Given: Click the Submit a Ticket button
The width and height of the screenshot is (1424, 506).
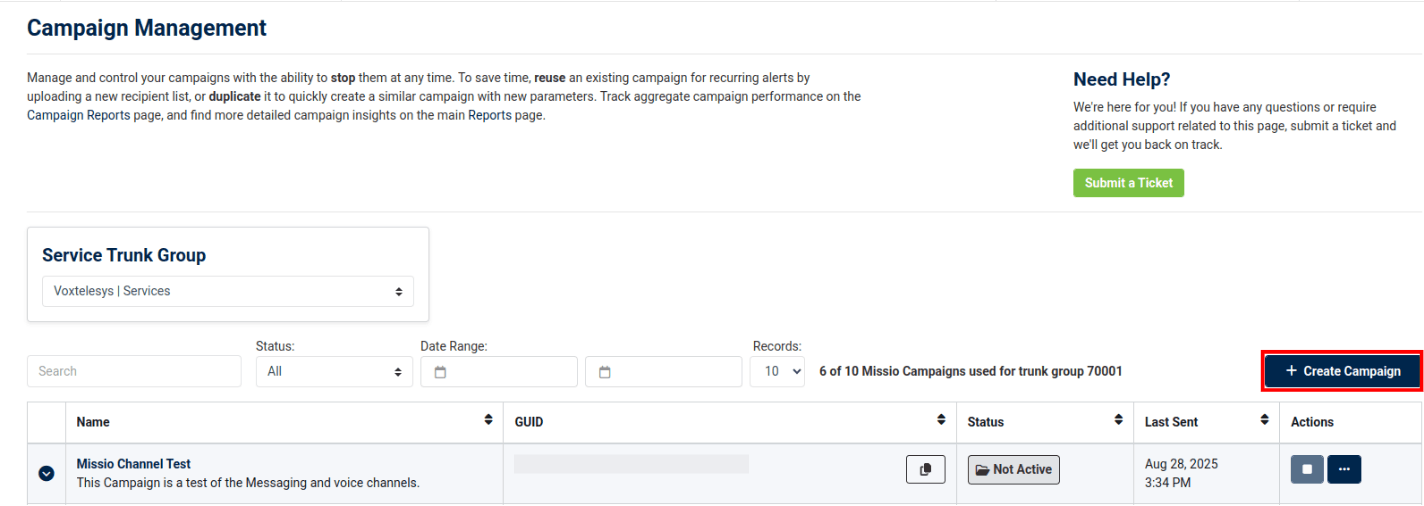Looking at the screenshot, I should (1128, 183).
